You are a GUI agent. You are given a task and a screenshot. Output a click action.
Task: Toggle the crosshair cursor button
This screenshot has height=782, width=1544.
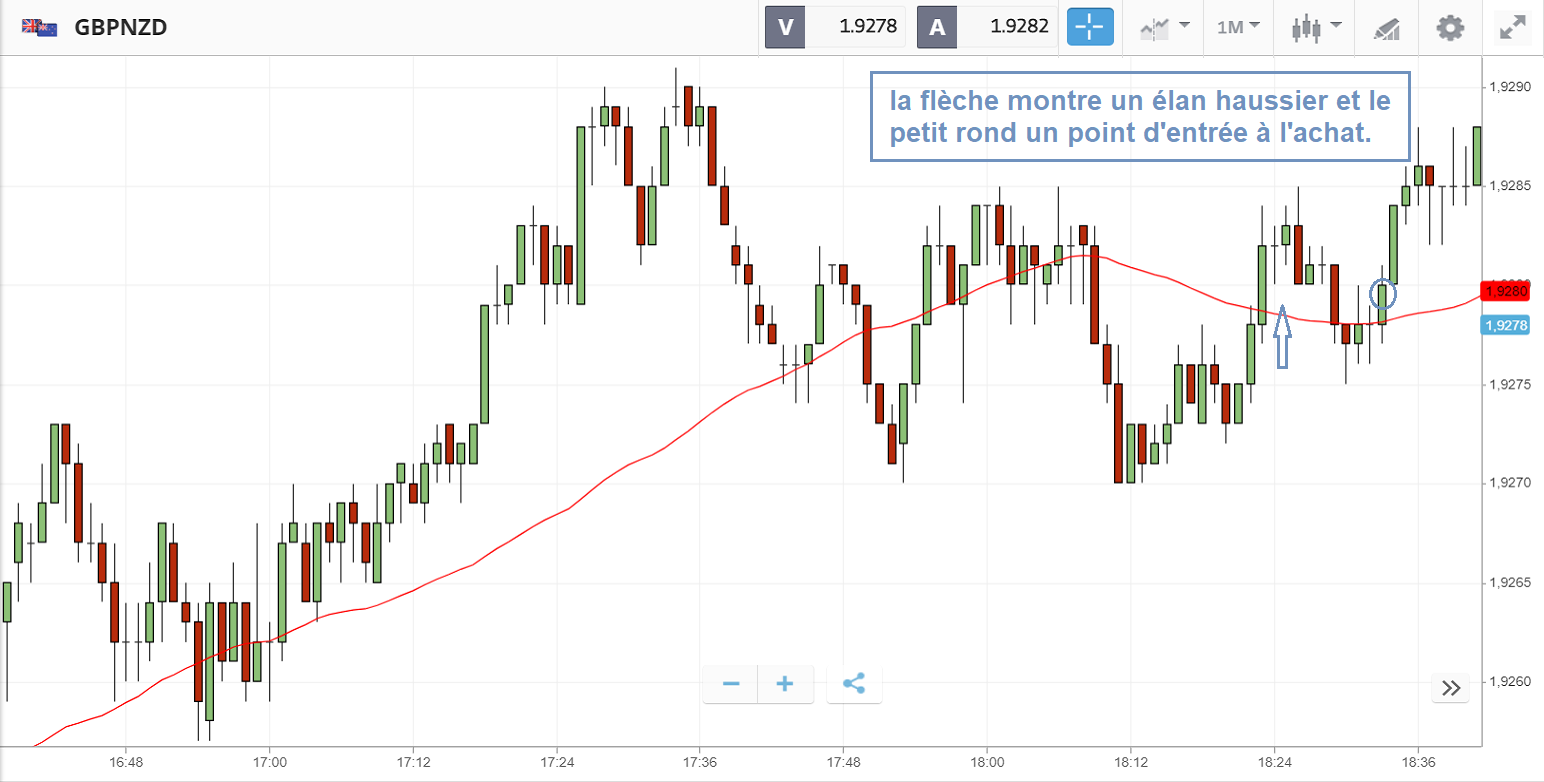coord(1090,27)
